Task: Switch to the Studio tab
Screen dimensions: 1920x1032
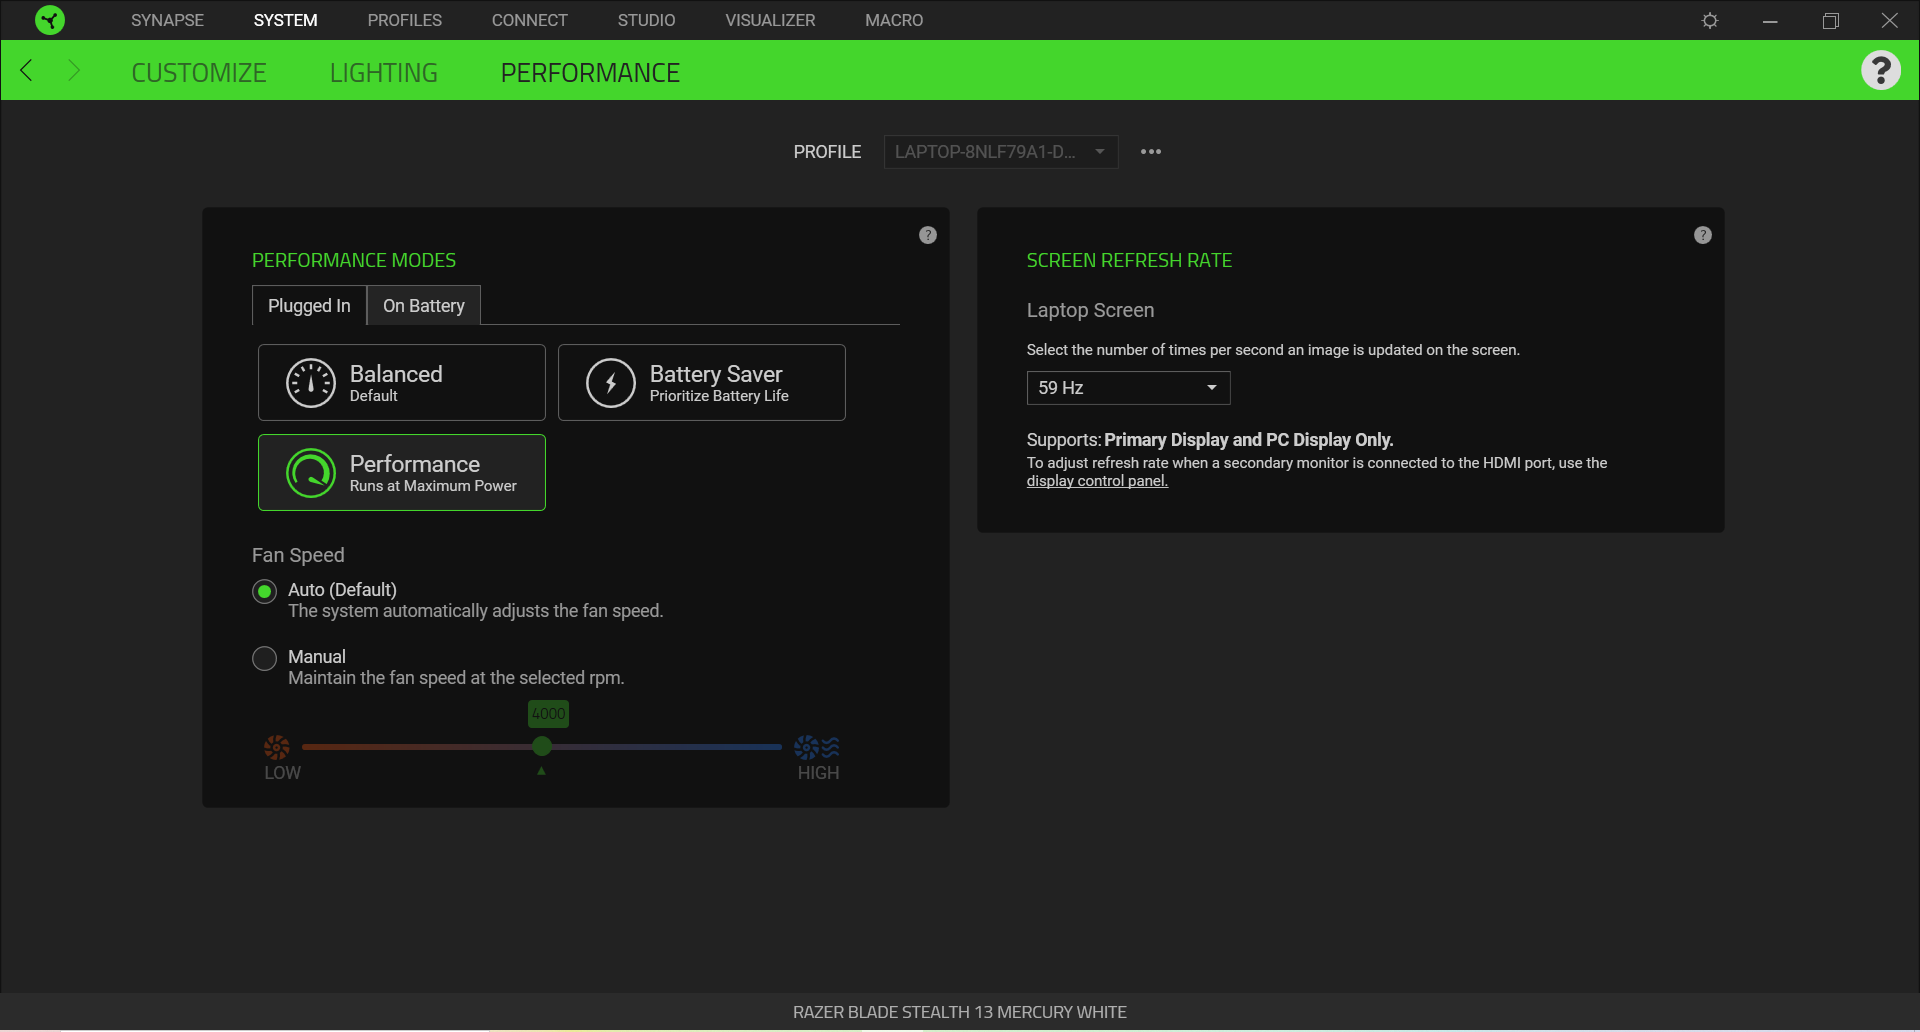Action: click(647, 20)
